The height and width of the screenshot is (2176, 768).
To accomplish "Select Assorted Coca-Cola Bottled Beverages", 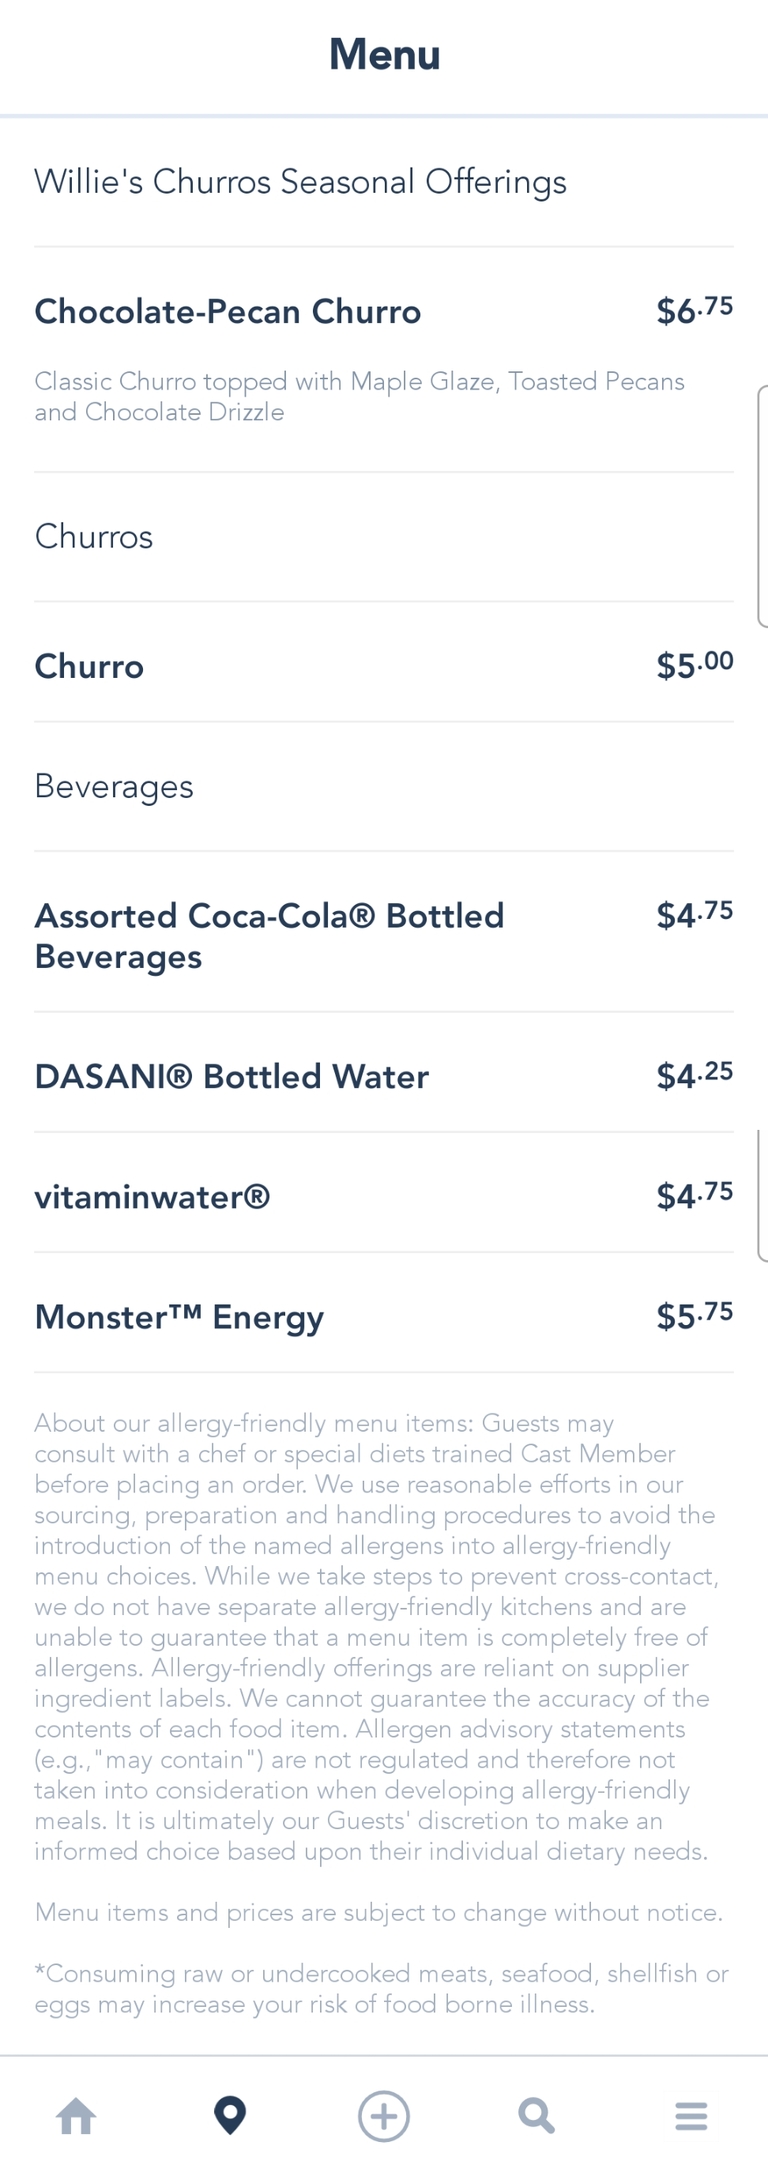I will click(x=270, y=936).
